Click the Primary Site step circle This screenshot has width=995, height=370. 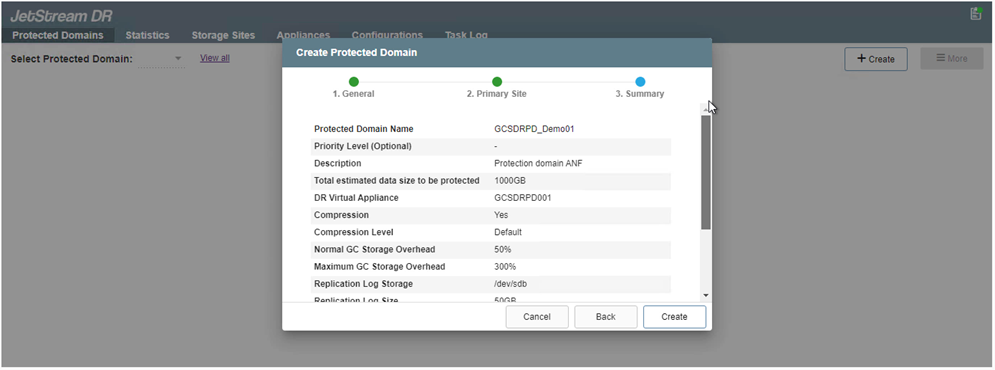pyautogui.click(x=497, y=81)
